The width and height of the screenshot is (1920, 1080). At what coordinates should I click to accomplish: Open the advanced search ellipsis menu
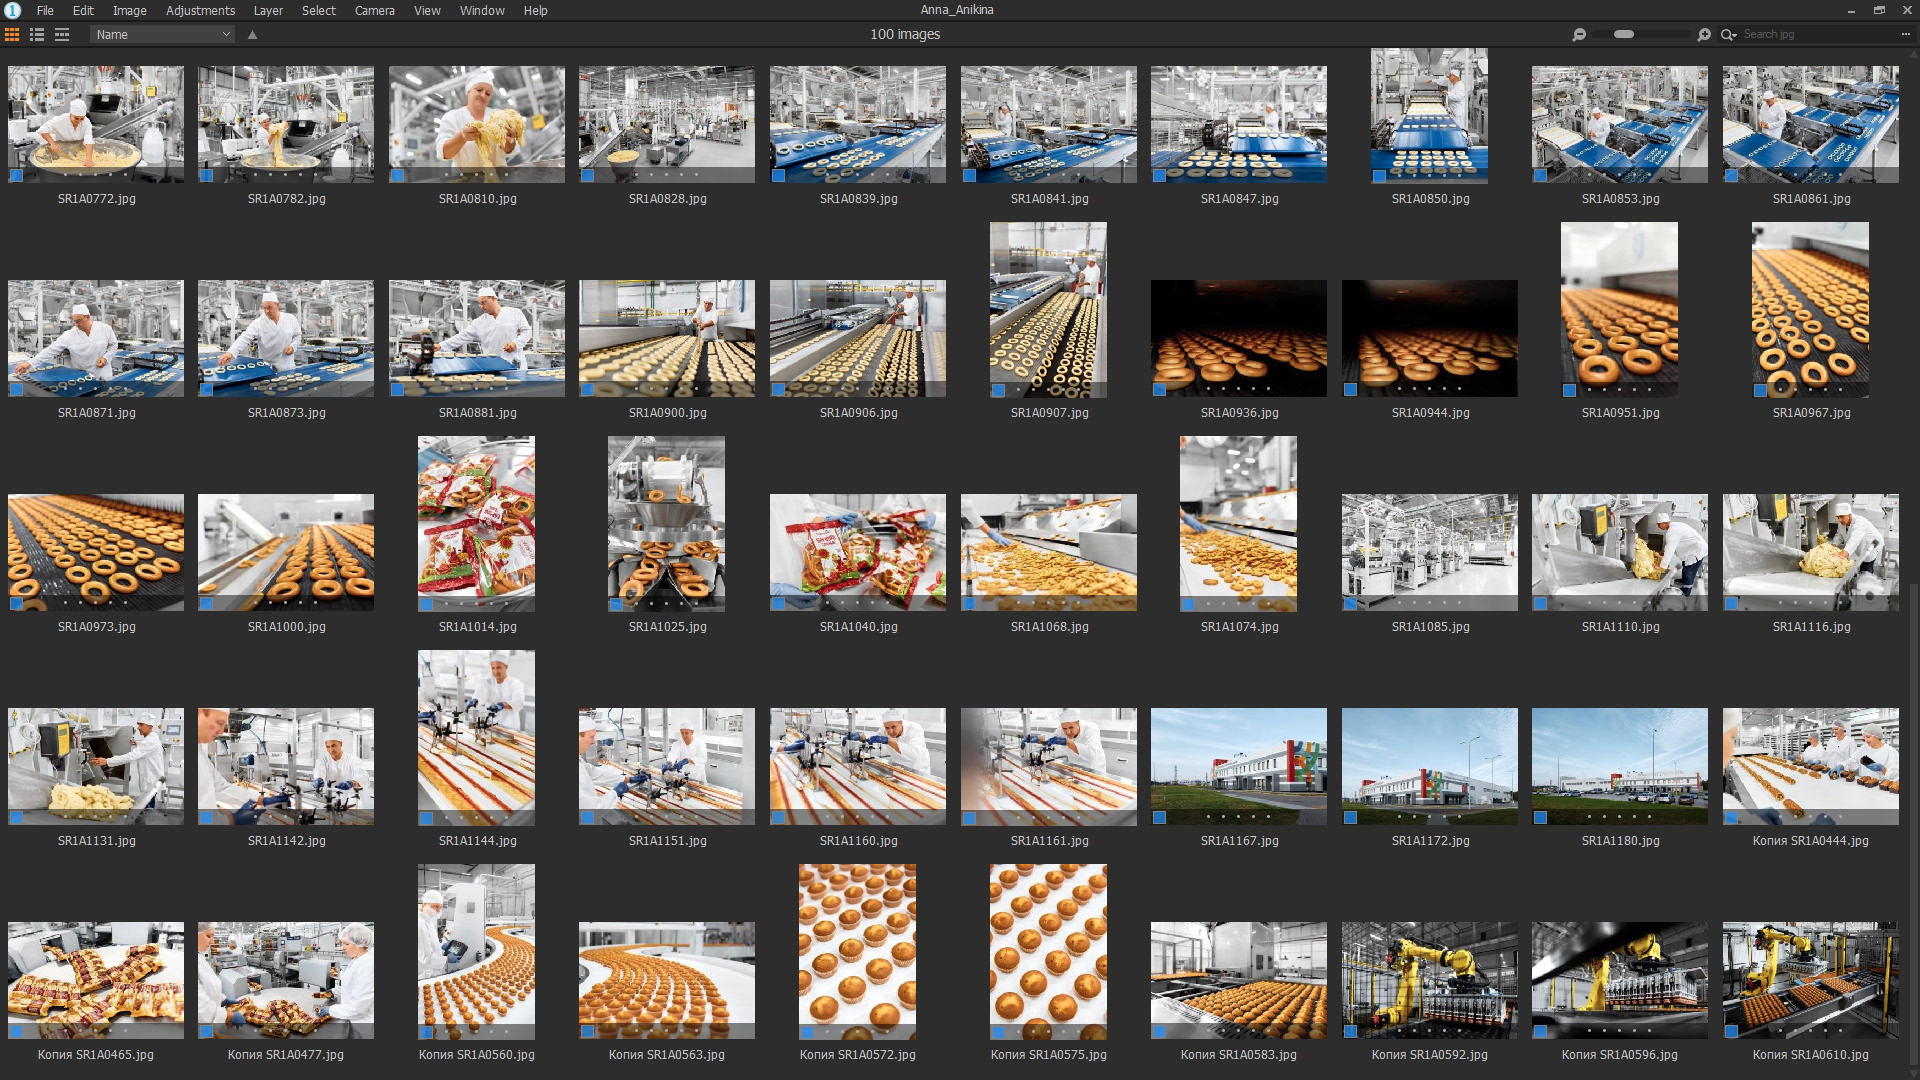(1905, 34)
